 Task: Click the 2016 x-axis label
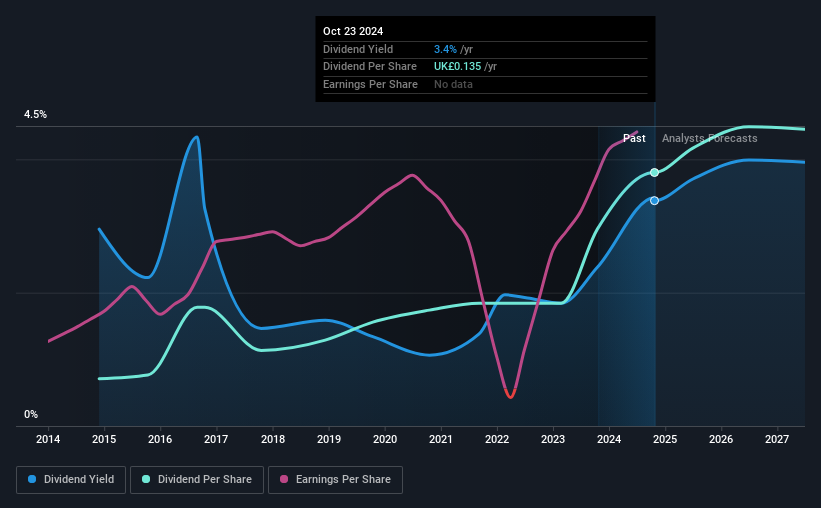(160, 439)
